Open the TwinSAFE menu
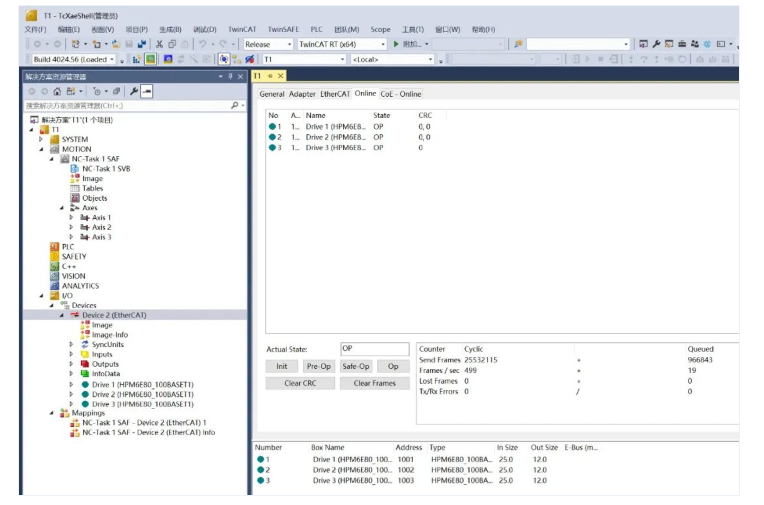 click(x=283, y=30)
